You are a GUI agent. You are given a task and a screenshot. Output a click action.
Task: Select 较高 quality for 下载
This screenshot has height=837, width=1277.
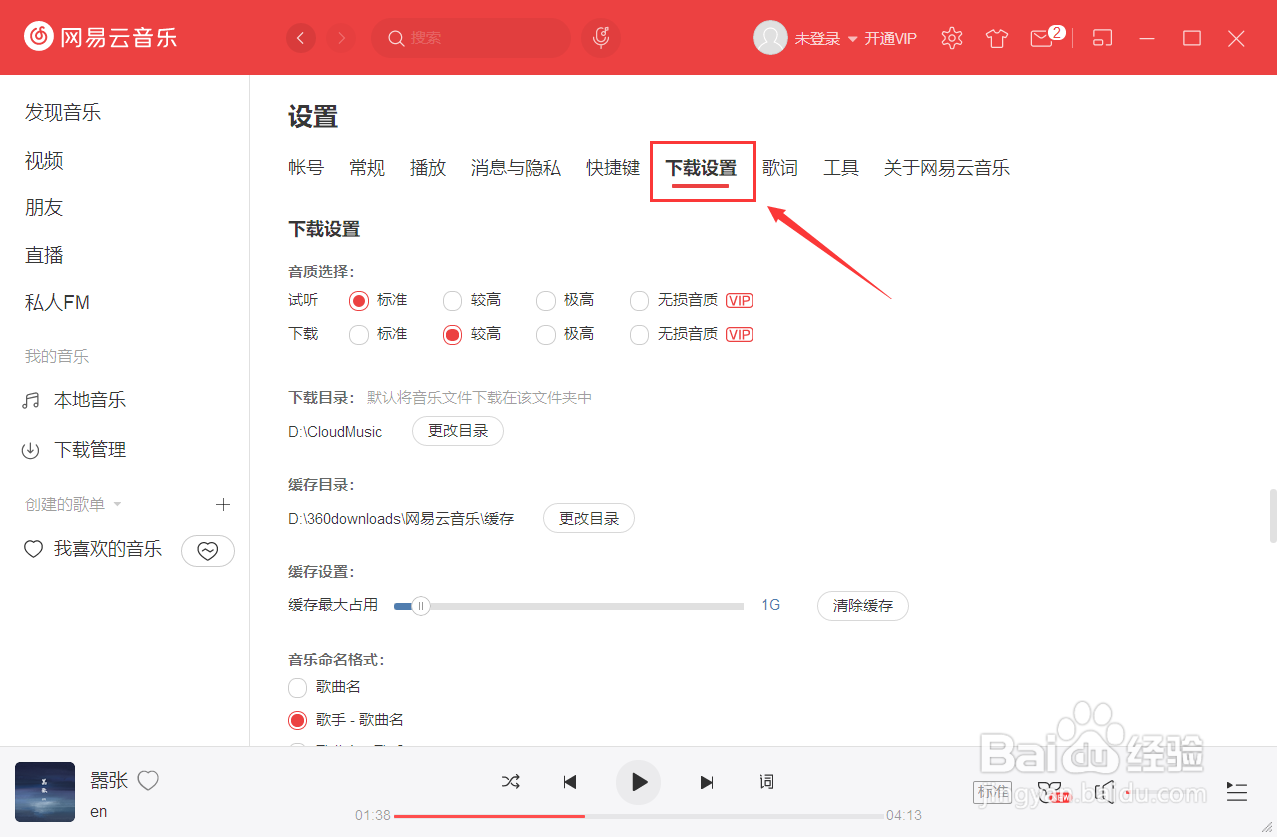(453, 335)
